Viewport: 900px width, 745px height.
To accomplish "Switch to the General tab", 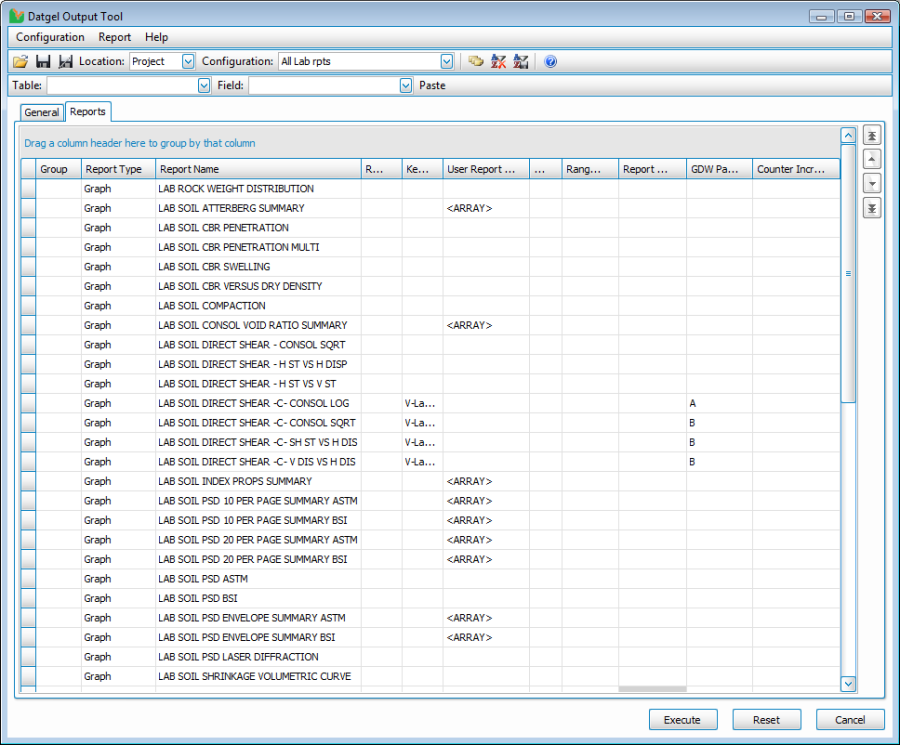I will 42,113.
